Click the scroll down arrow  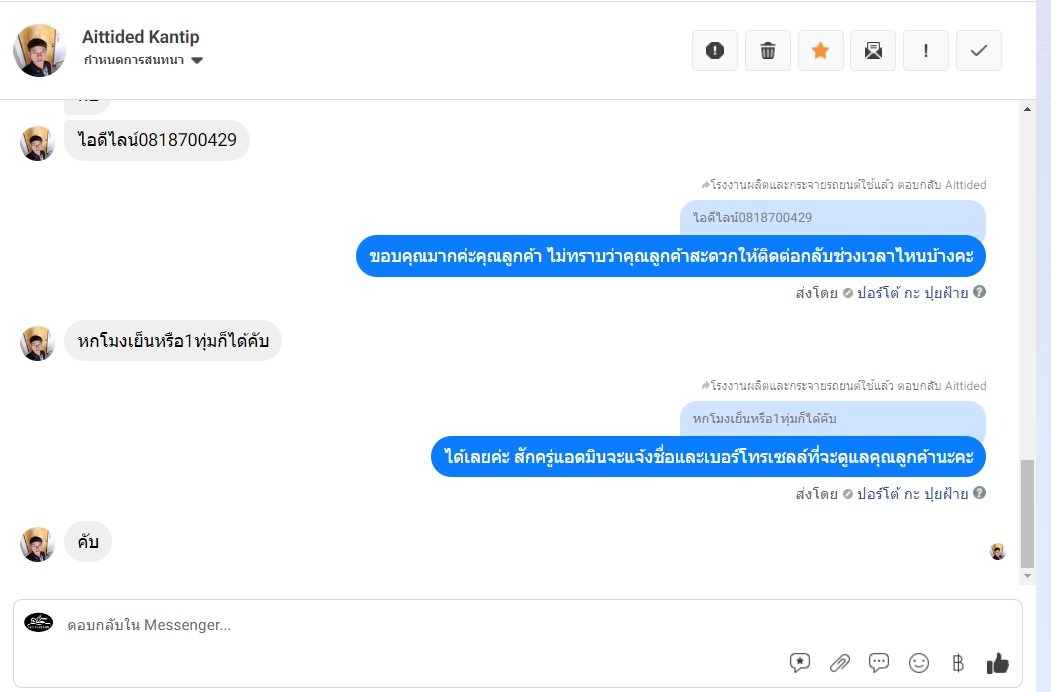point(1028,576)
